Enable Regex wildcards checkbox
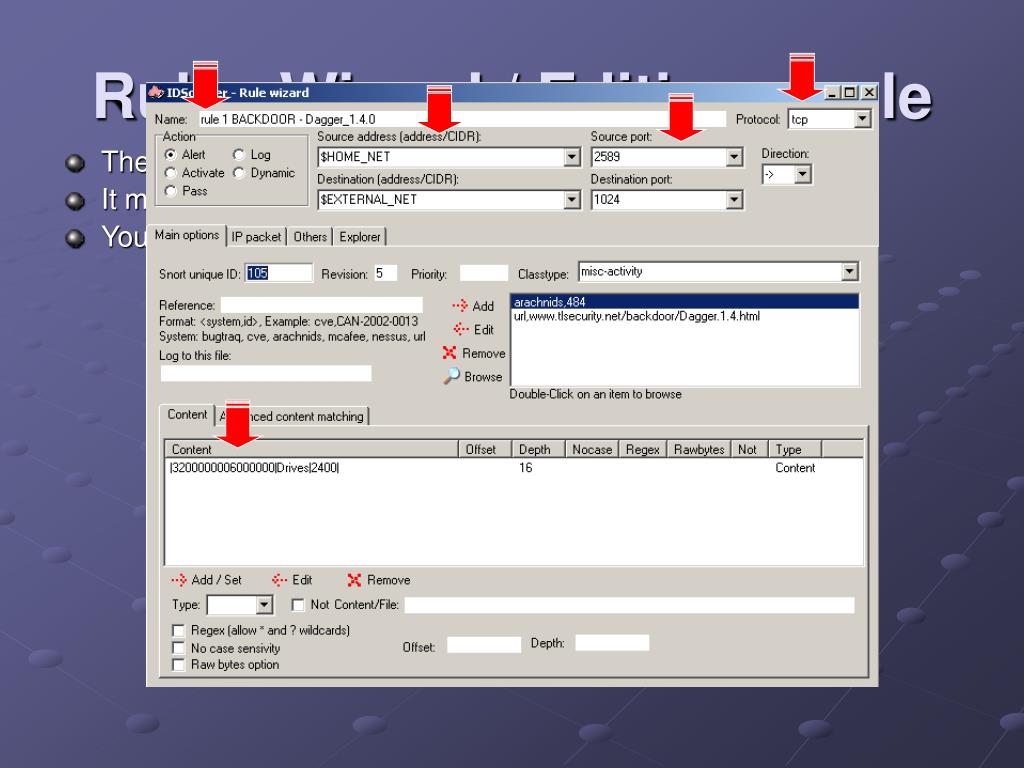 click(x=178, y=630)
